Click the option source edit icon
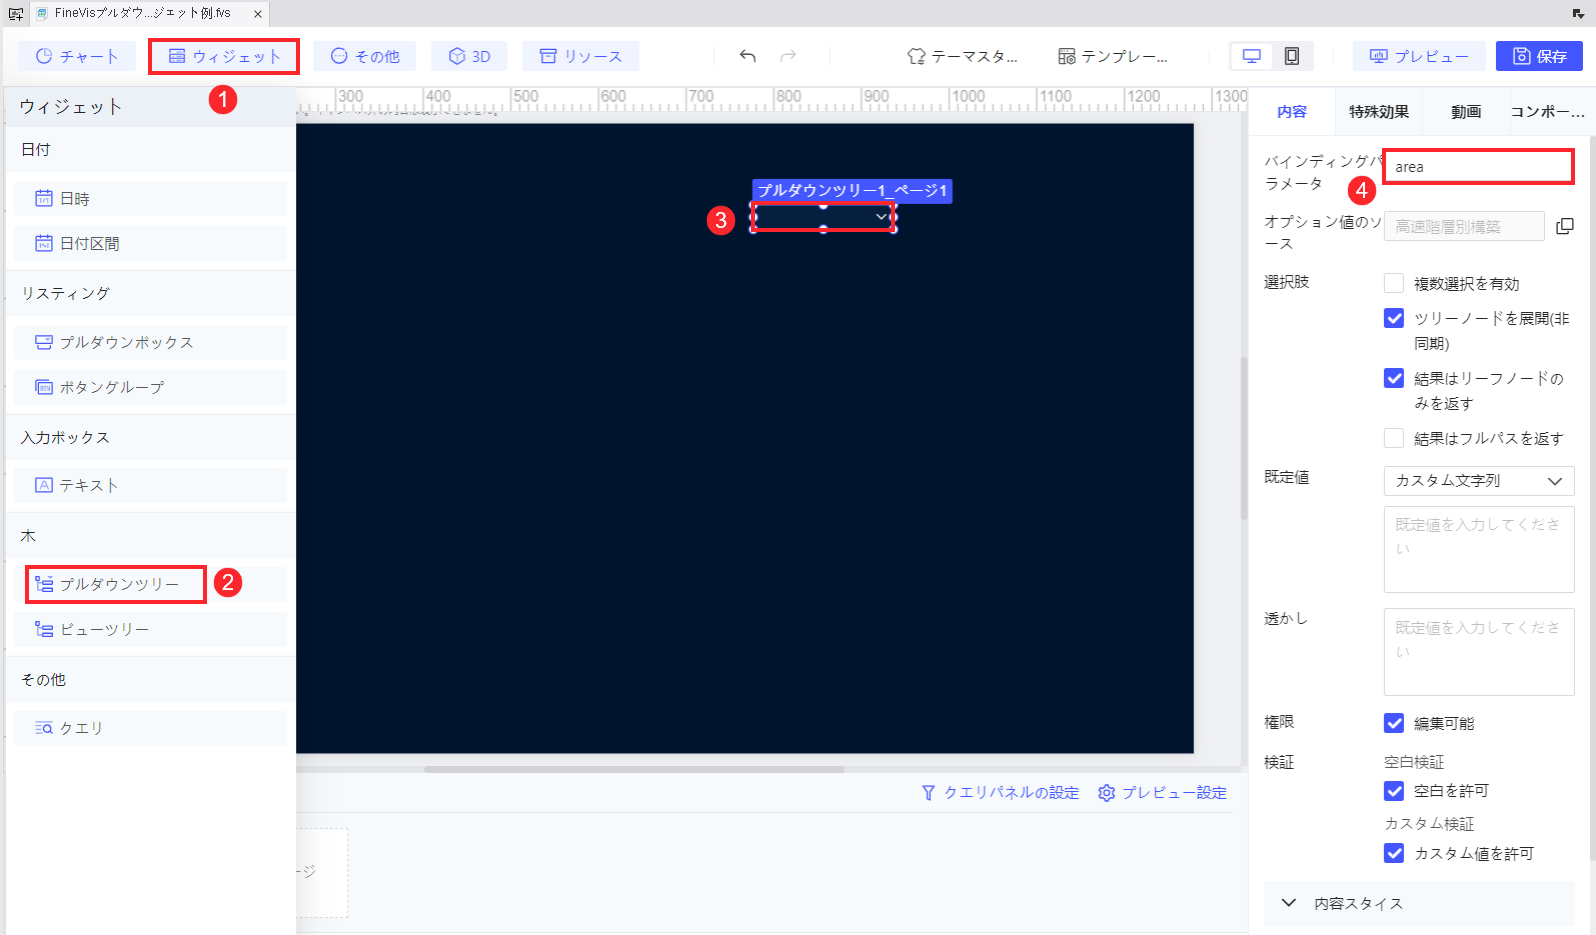 (1565, 227)
